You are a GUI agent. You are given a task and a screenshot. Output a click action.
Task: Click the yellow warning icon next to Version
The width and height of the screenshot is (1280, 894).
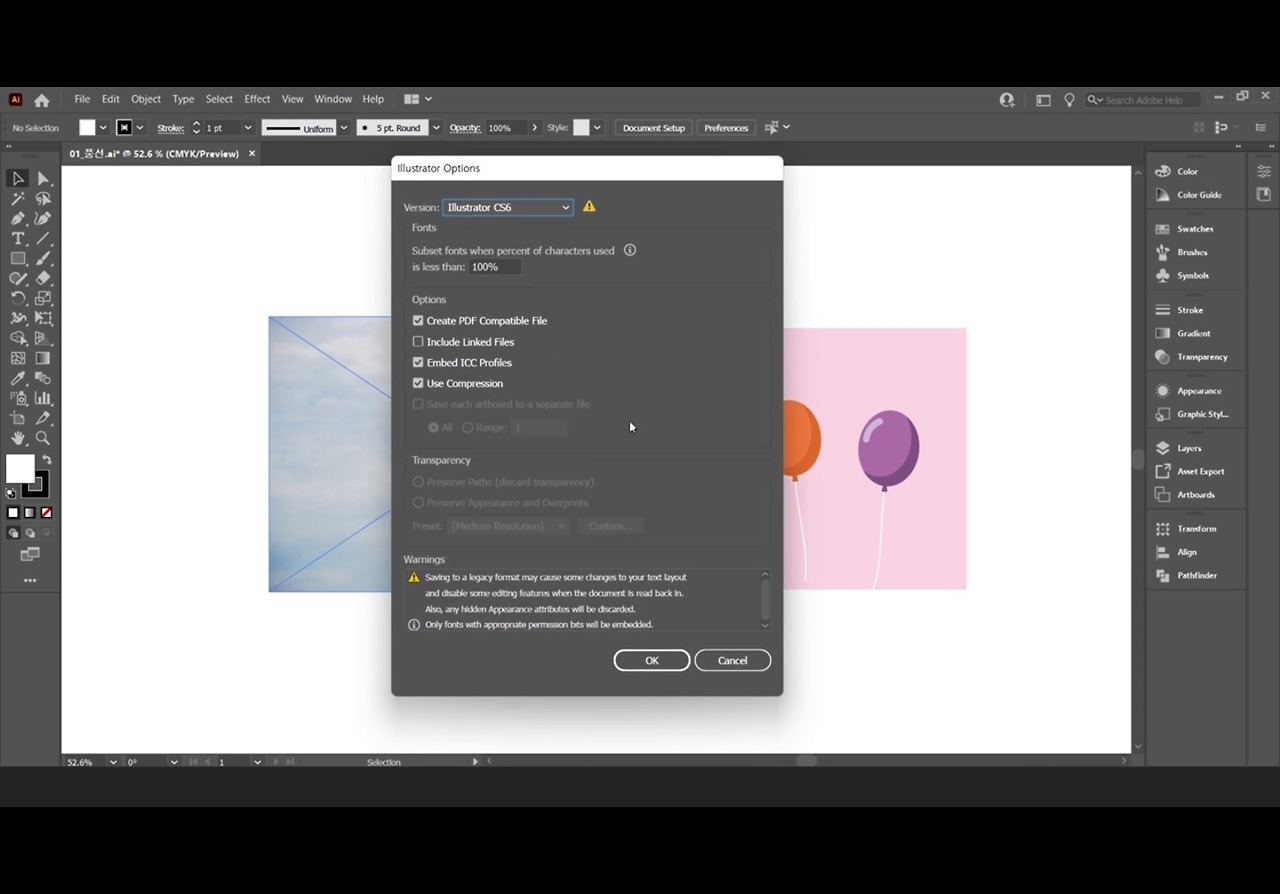(x=589, y=206)
